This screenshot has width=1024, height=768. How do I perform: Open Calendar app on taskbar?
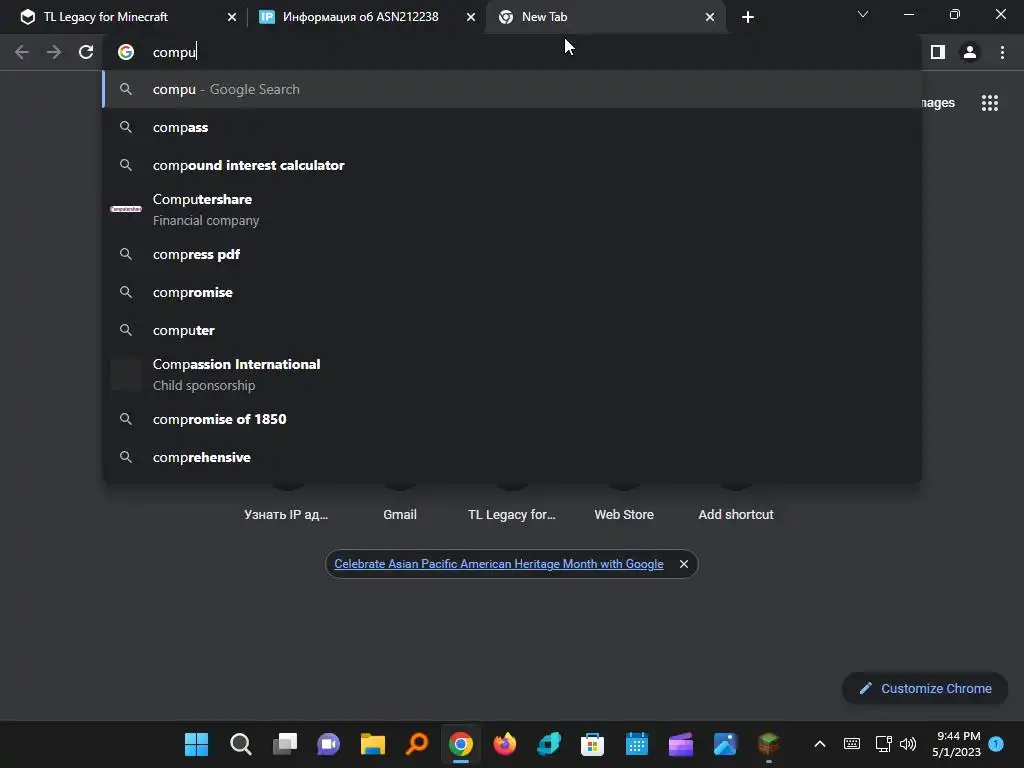(x=637, y=744)
